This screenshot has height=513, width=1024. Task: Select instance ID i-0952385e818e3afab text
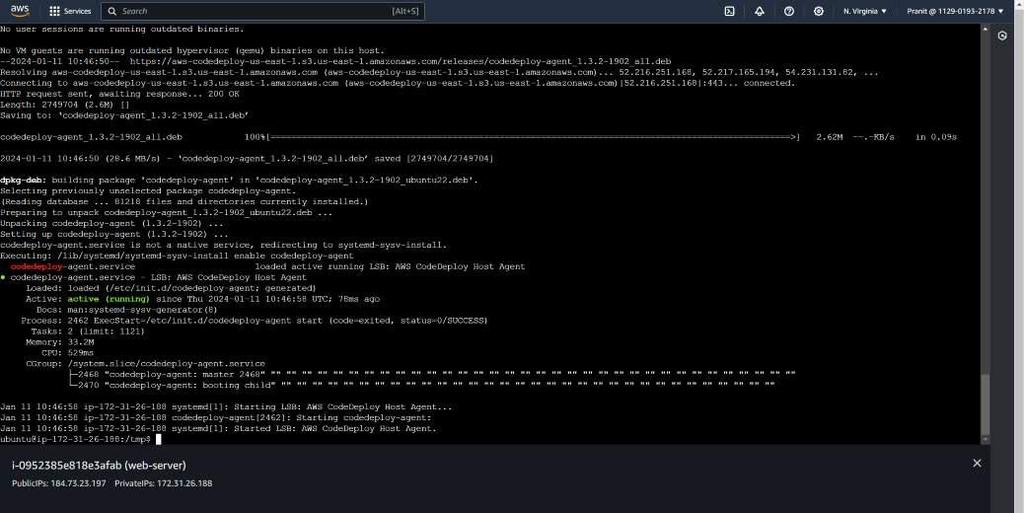click(67, 465)
